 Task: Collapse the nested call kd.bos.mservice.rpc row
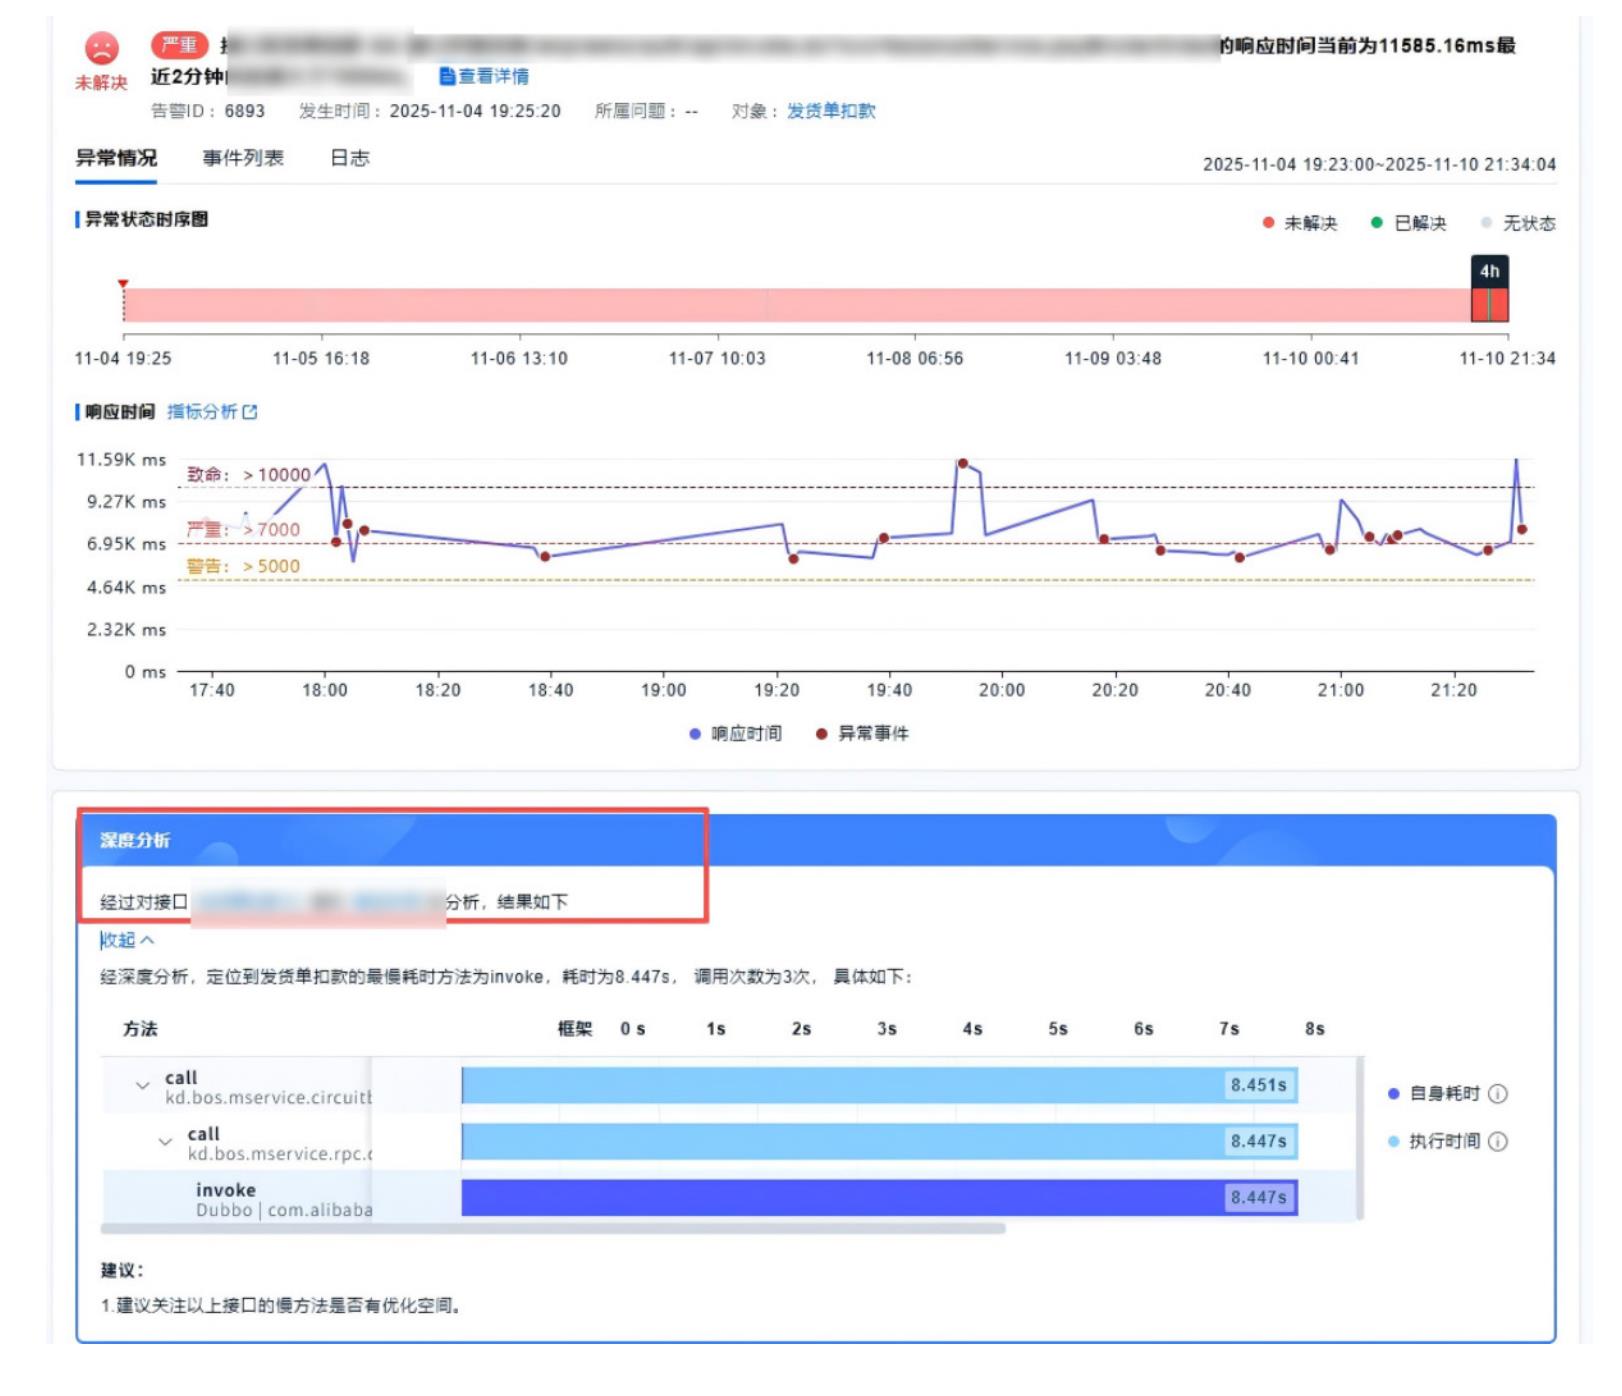click(165, 1141)
